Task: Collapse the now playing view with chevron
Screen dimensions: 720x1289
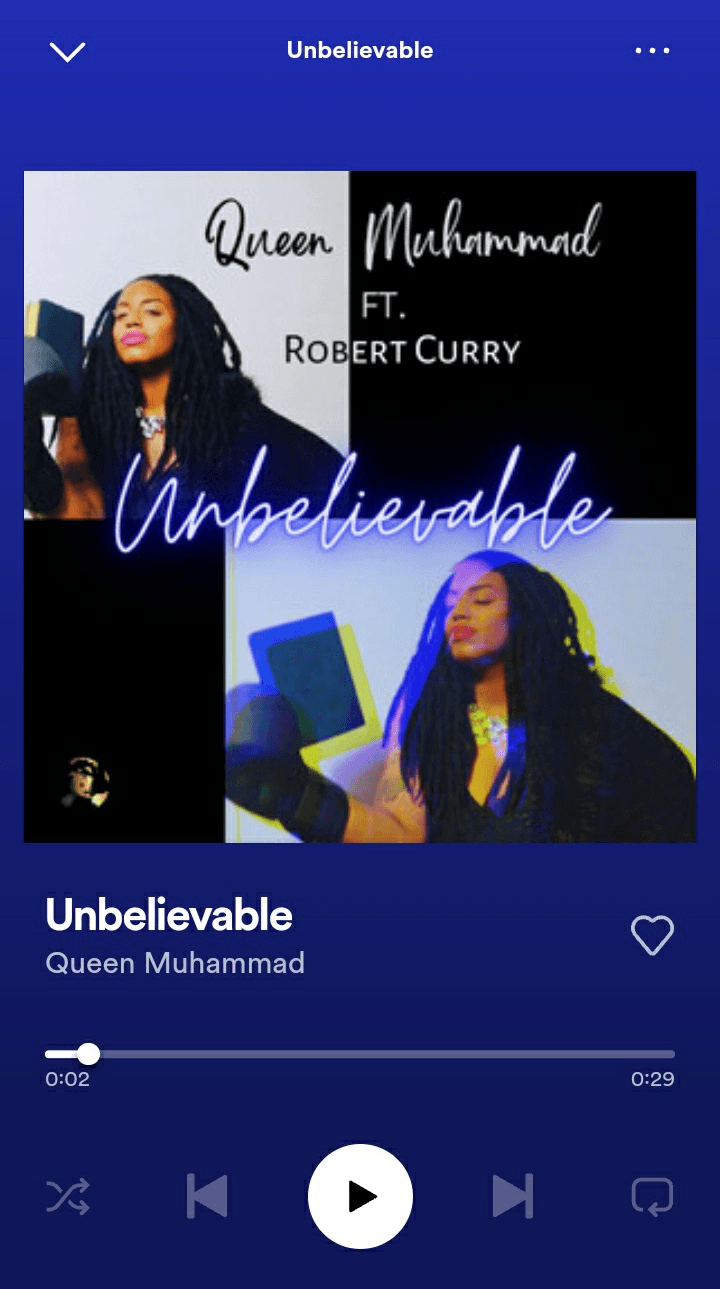Action: click(68, 51)
